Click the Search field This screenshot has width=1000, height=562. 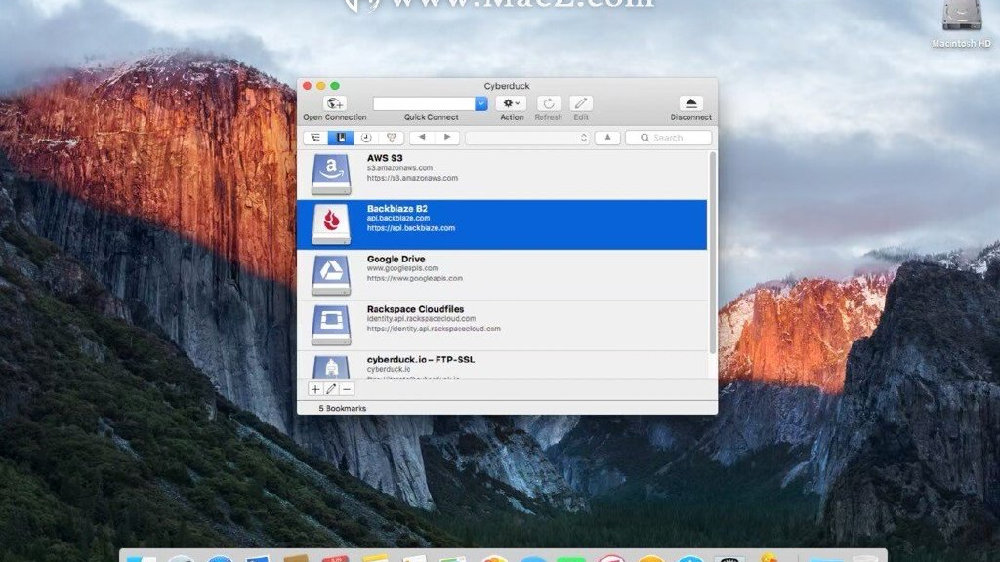[x=668, y=138]
